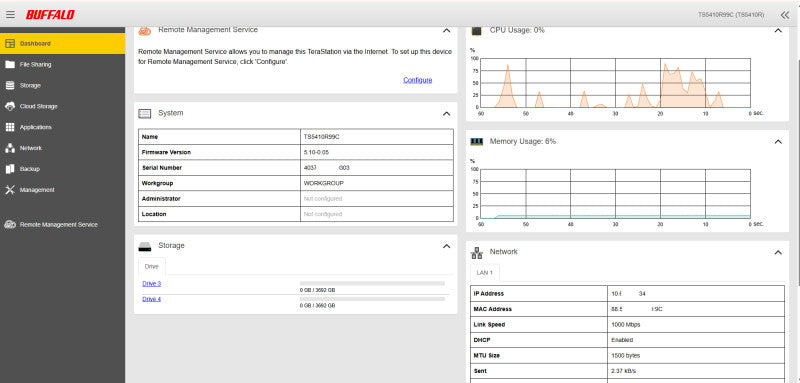800x383 pixels.
Task: Click the CPU Usage panel icon
Action: (477, 31)
